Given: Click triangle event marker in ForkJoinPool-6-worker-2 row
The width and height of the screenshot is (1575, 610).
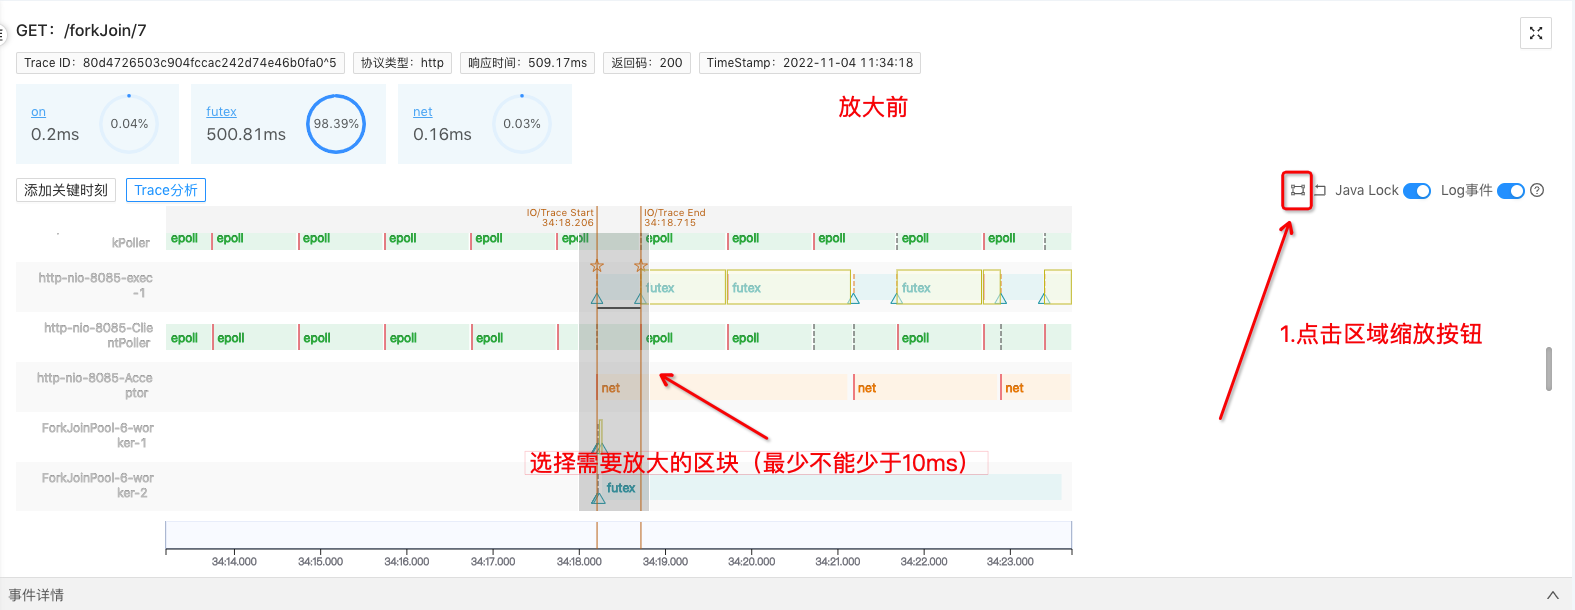Looking at the screenshot, I should [x=598, y=497].
